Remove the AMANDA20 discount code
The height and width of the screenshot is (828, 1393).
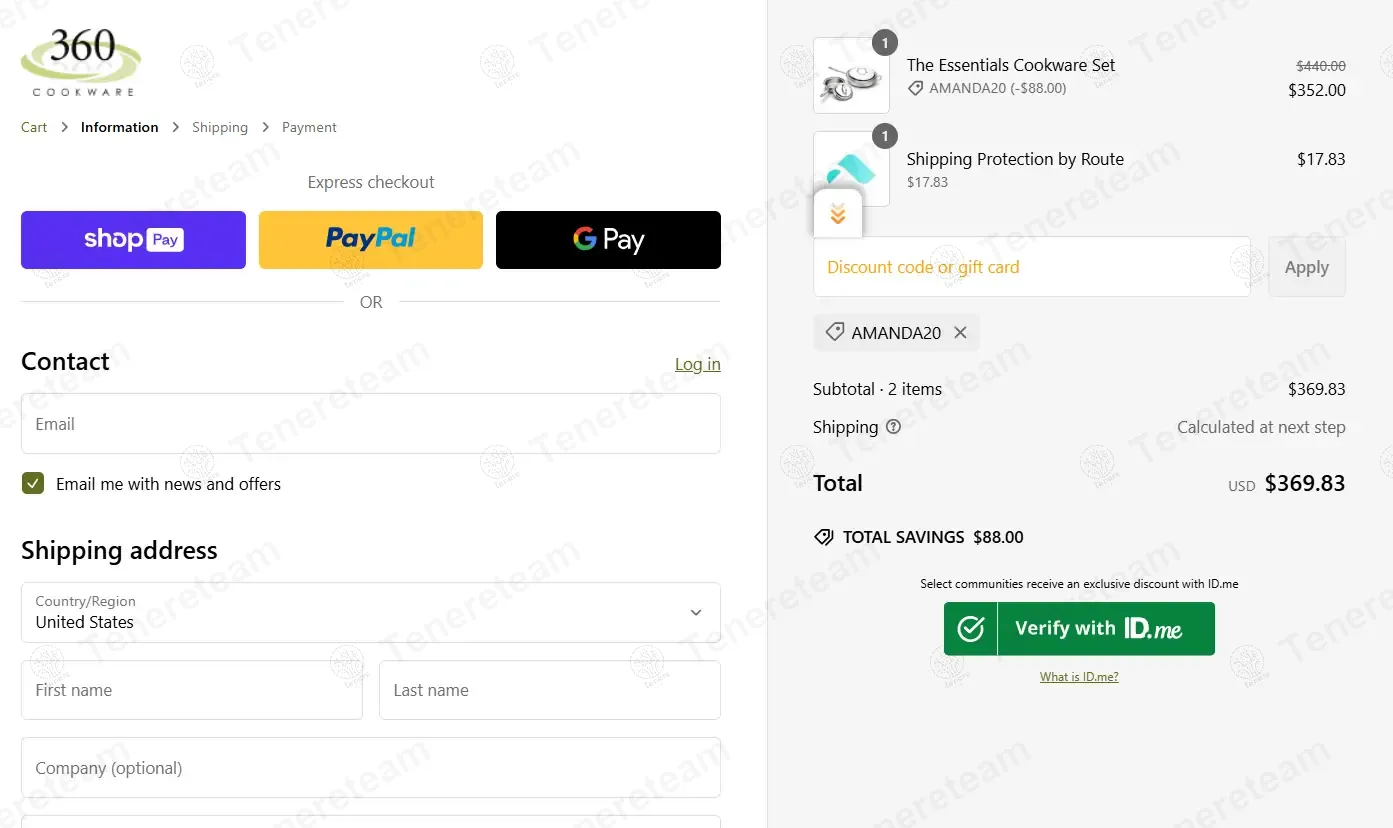pyautogui.click(x=960, y=333)
